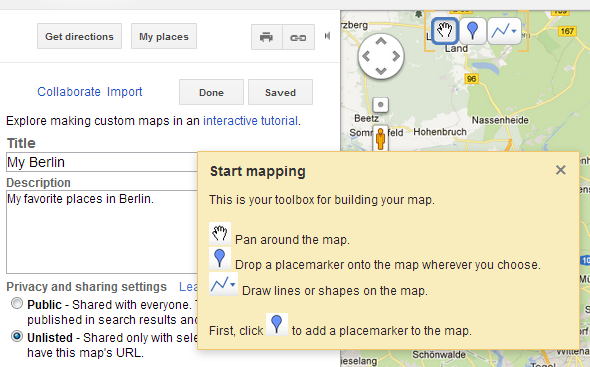Image resolution: width=590 pixels, height=367 pixels.
Task: Open Get directions
Action: [x=79, y=36]
